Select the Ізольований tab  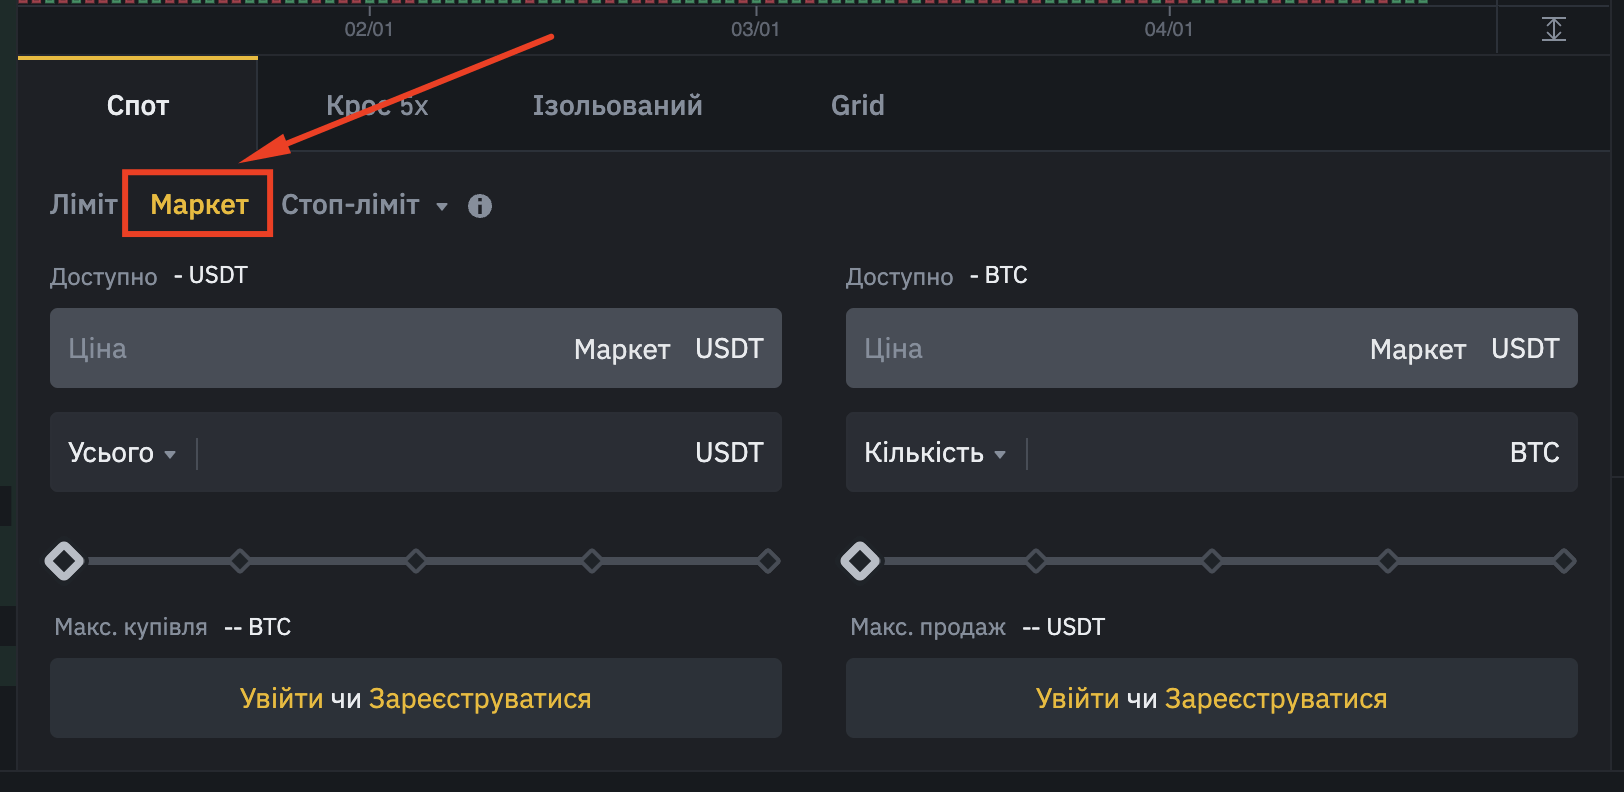coord(617,105)
